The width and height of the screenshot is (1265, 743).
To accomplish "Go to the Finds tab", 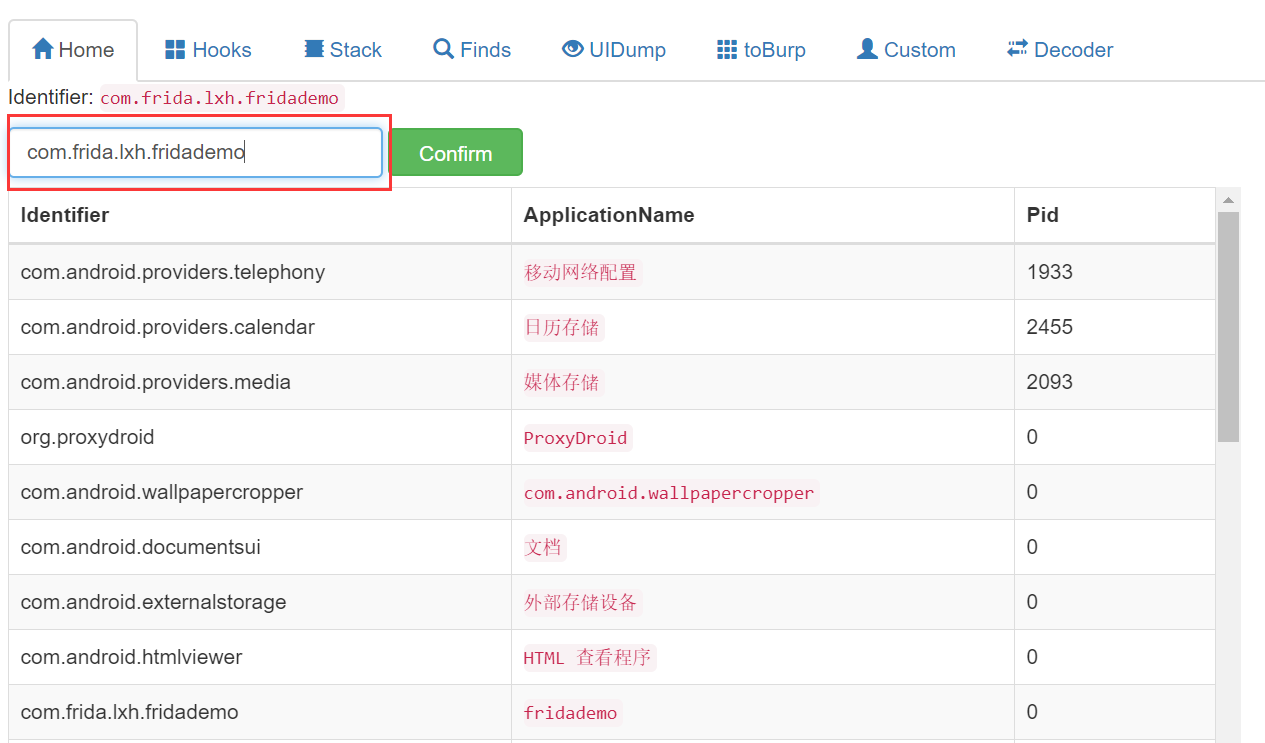I will (472, 50).
